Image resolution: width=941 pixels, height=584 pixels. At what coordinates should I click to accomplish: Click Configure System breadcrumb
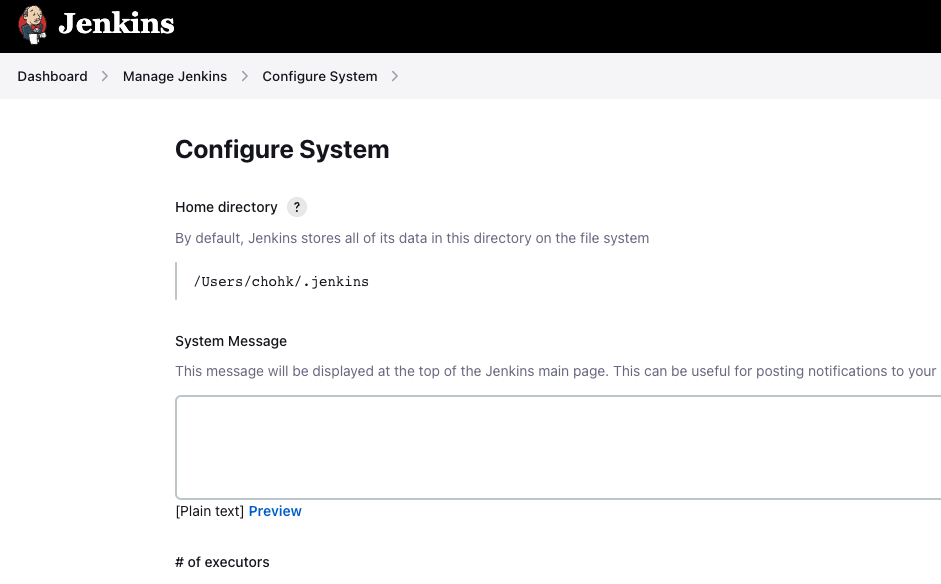point(320,76)
